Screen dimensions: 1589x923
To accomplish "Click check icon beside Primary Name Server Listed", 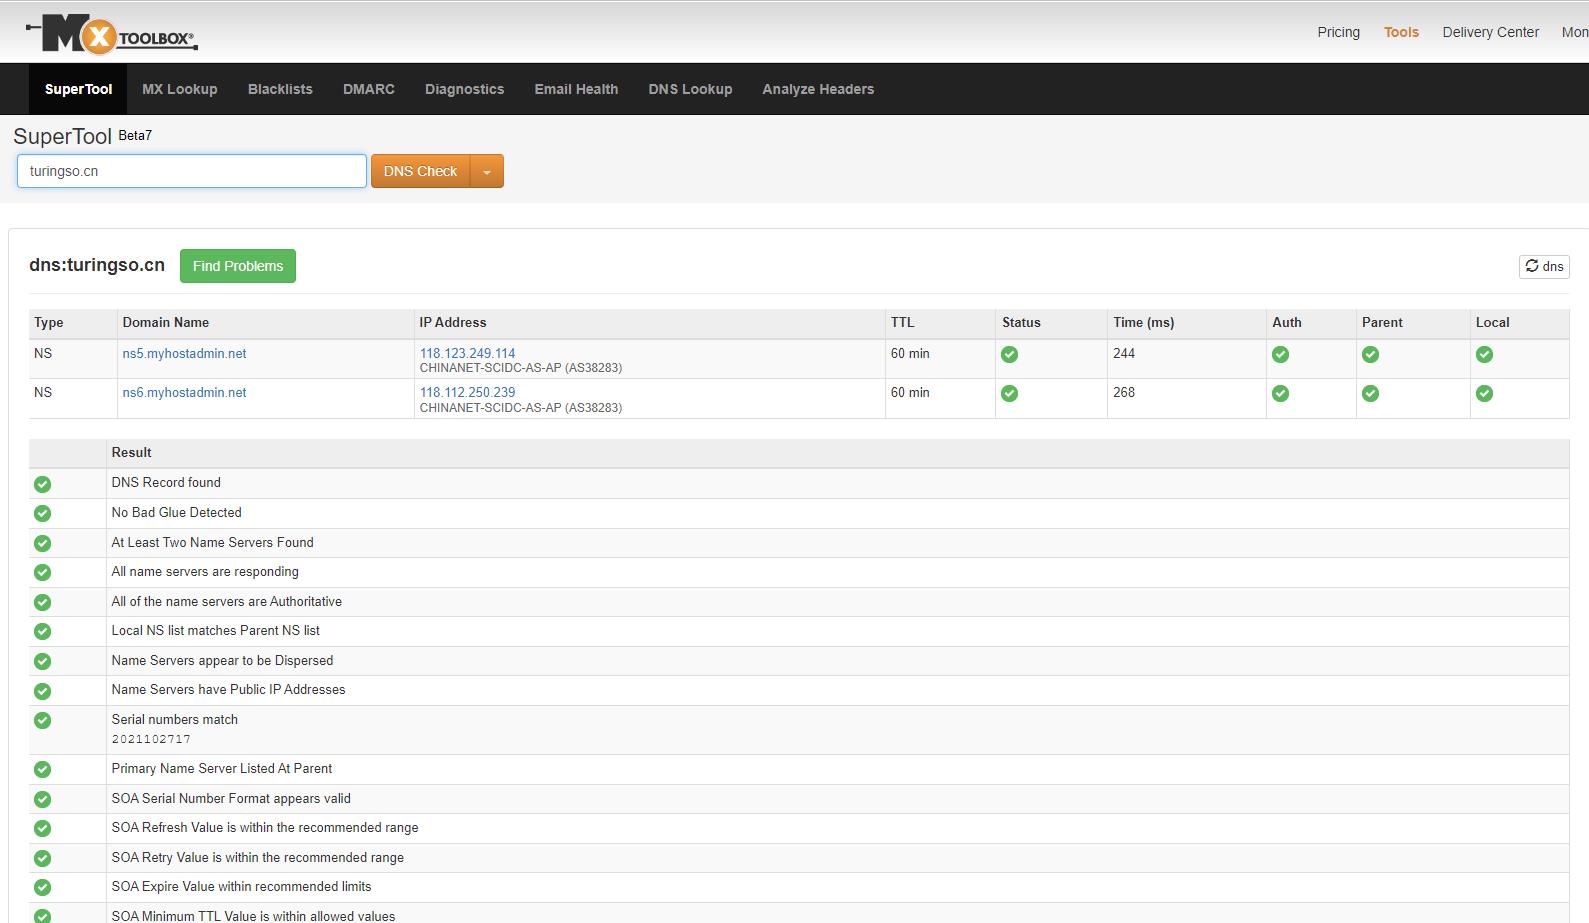I will coord(42,769).
